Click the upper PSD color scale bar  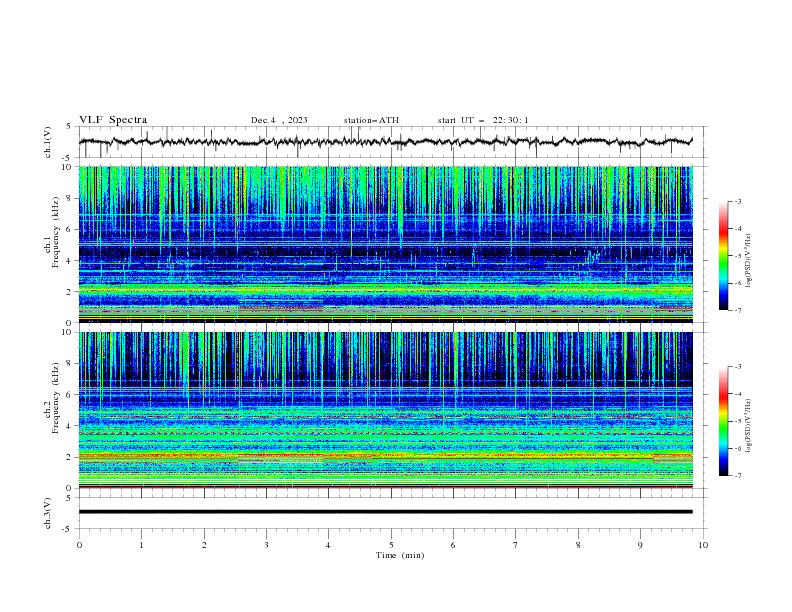(723, 256)
